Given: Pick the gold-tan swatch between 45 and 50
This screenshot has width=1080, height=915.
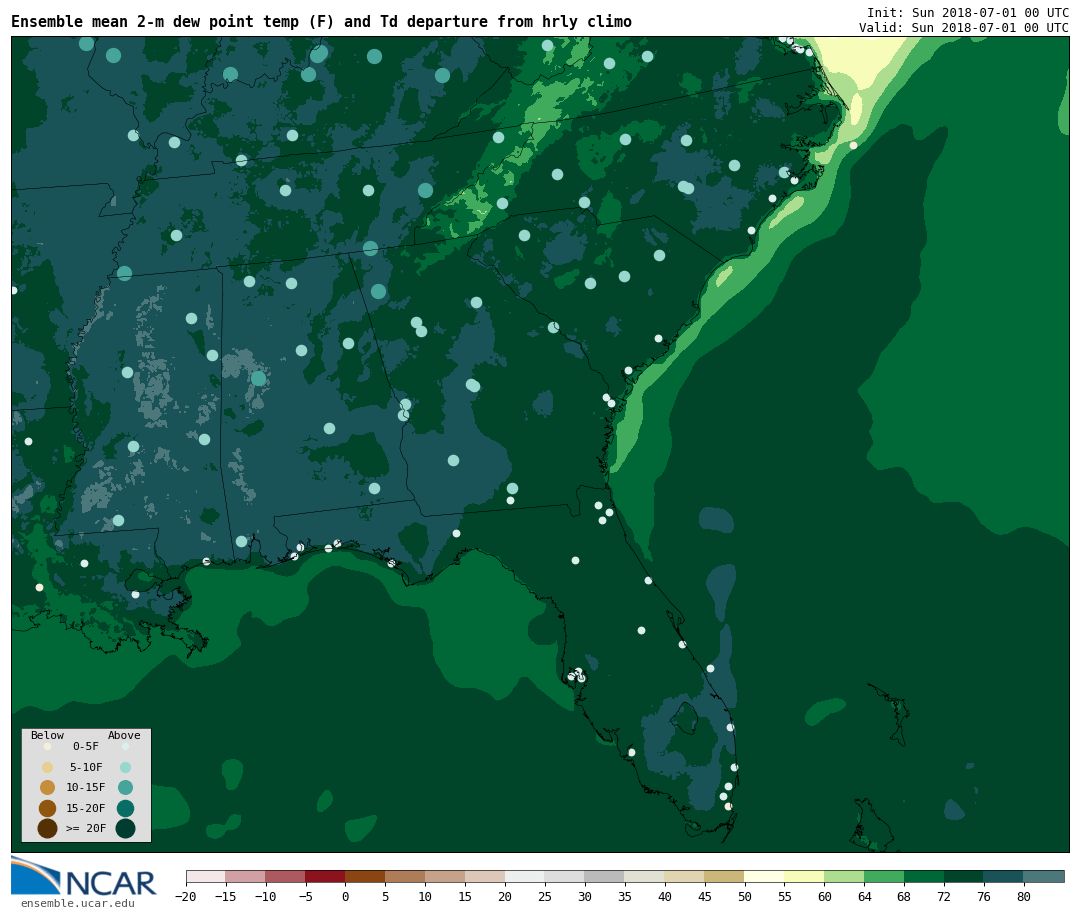Looking at the screenshot, I should point(725,876).
